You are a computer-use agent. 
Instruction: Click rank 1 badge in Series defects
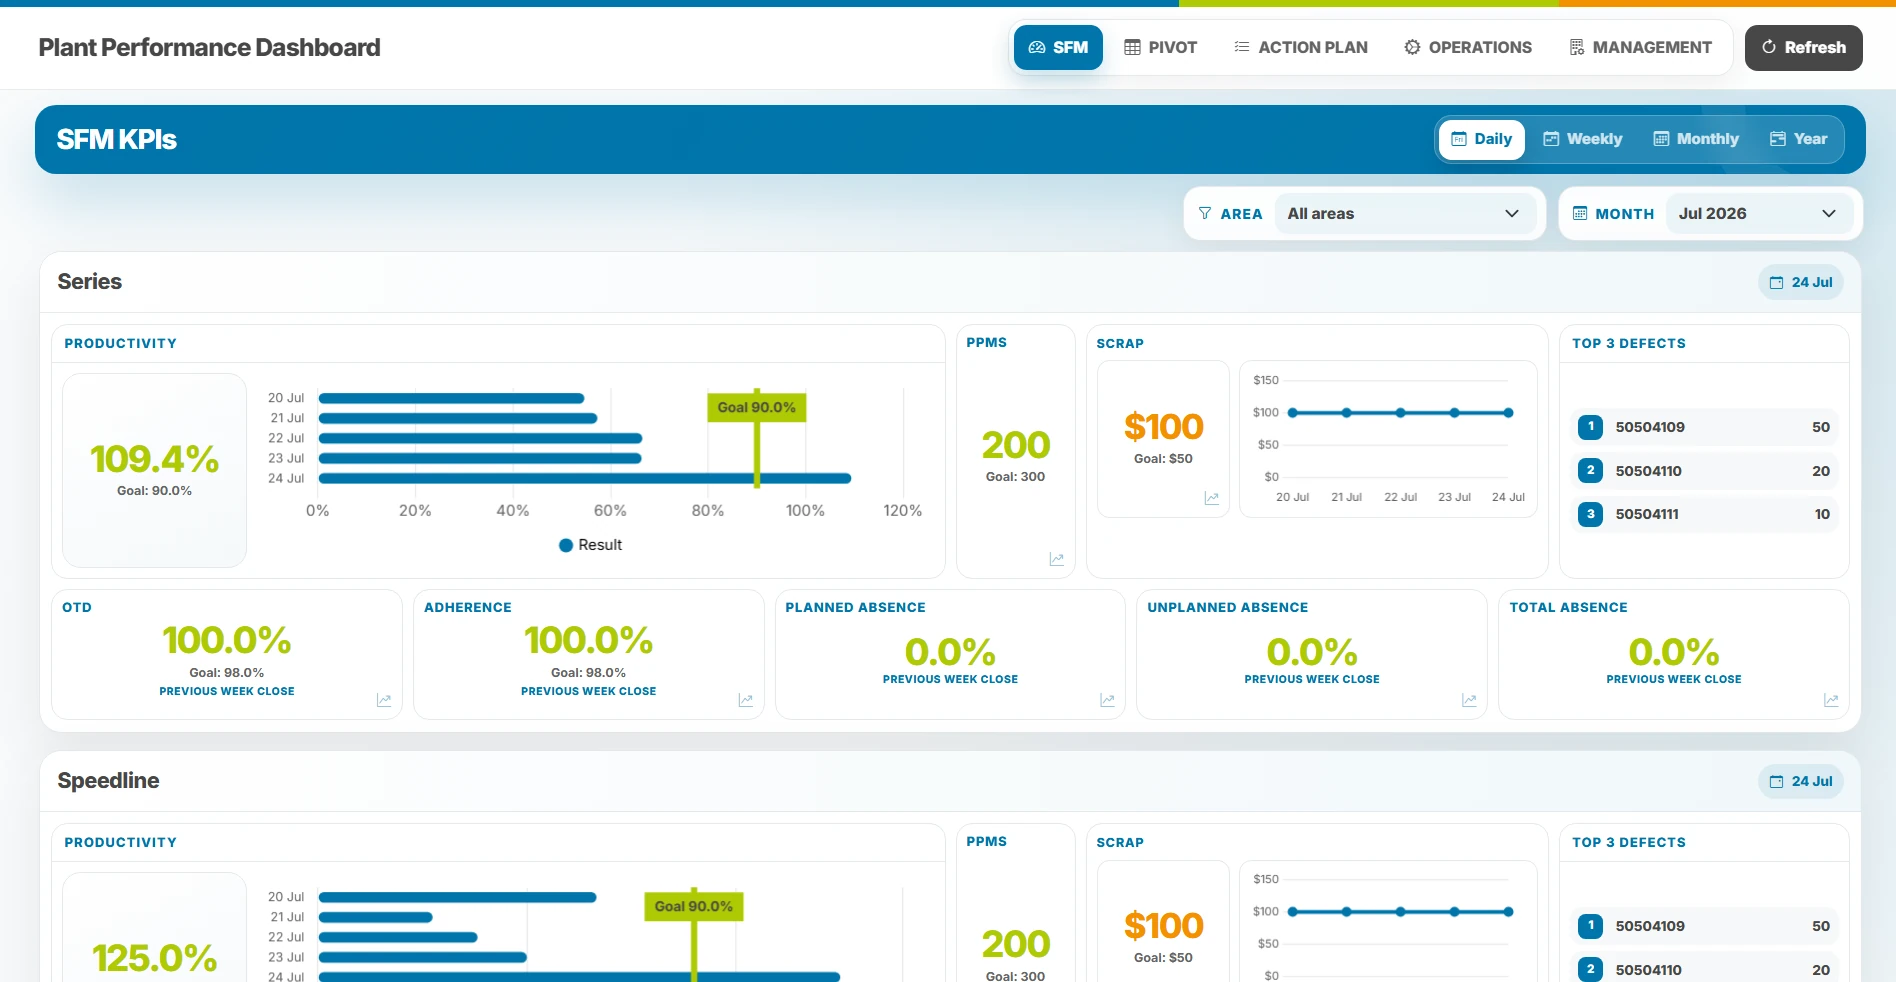pos(1590,427)
